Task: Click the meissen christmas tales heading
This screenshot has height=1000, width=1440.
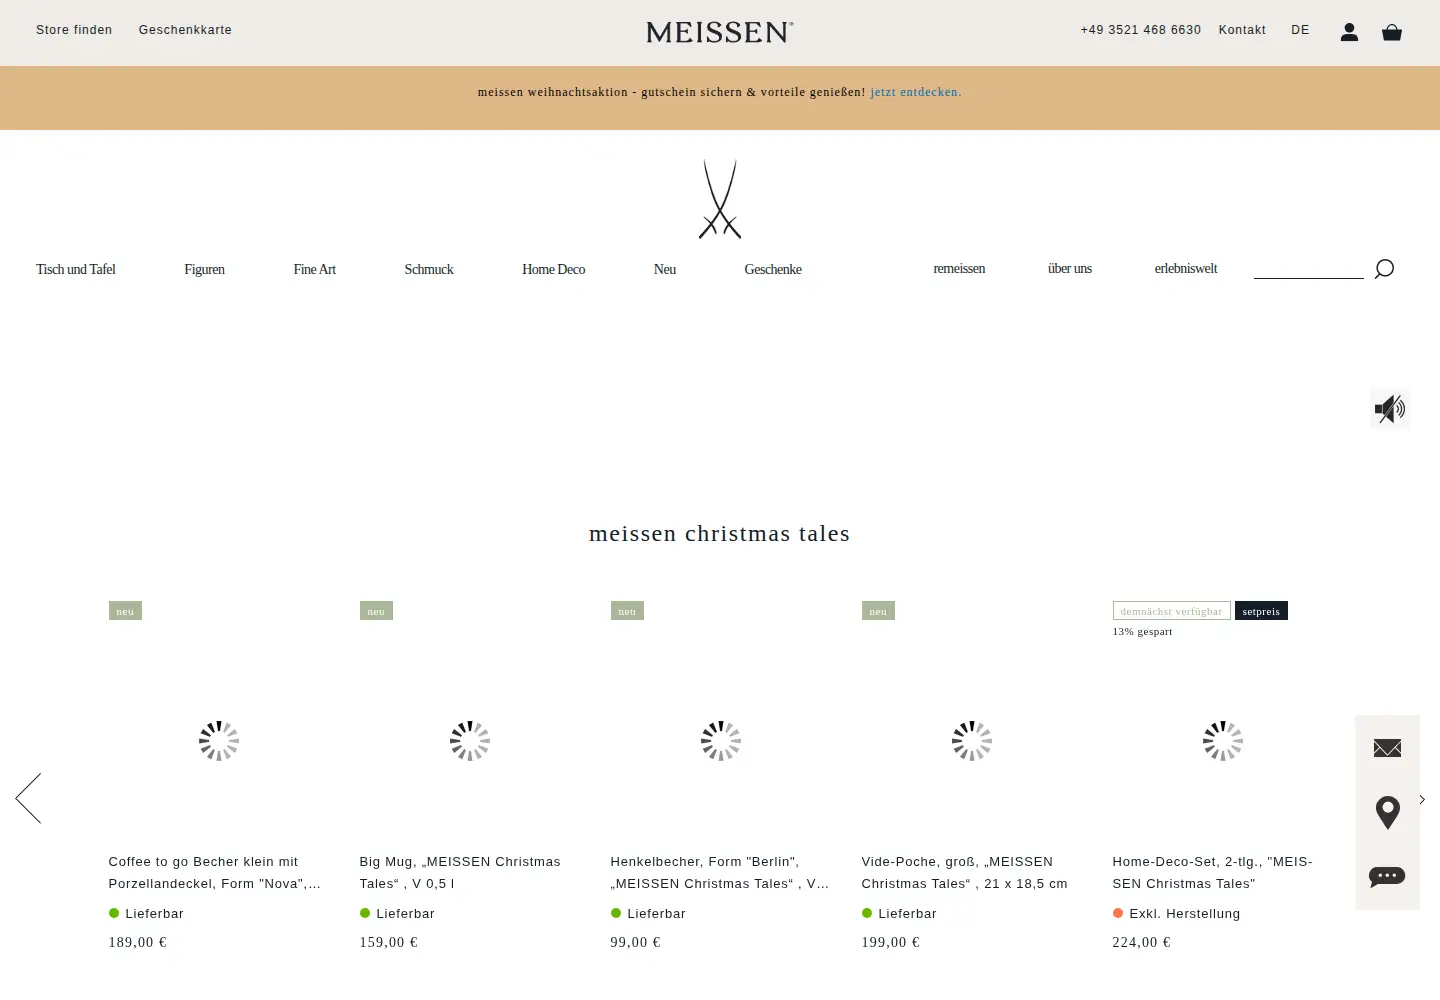Action: click(x=720, y=534)
